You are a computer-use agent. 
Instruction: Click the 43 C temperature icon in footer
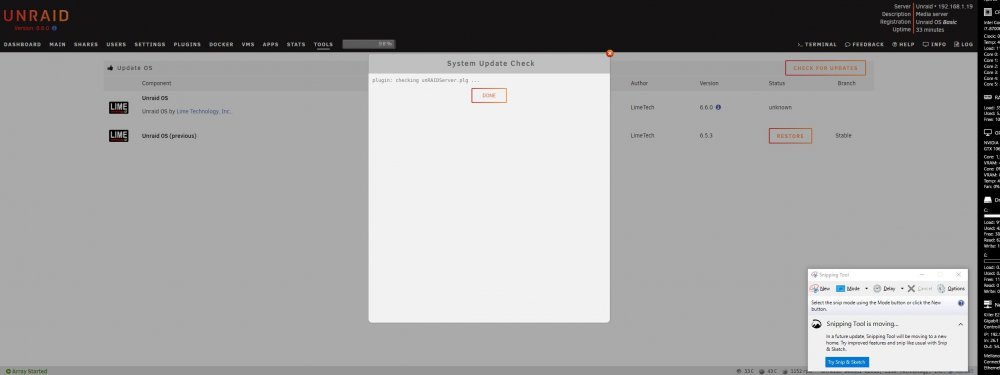[x=762, y=371]
